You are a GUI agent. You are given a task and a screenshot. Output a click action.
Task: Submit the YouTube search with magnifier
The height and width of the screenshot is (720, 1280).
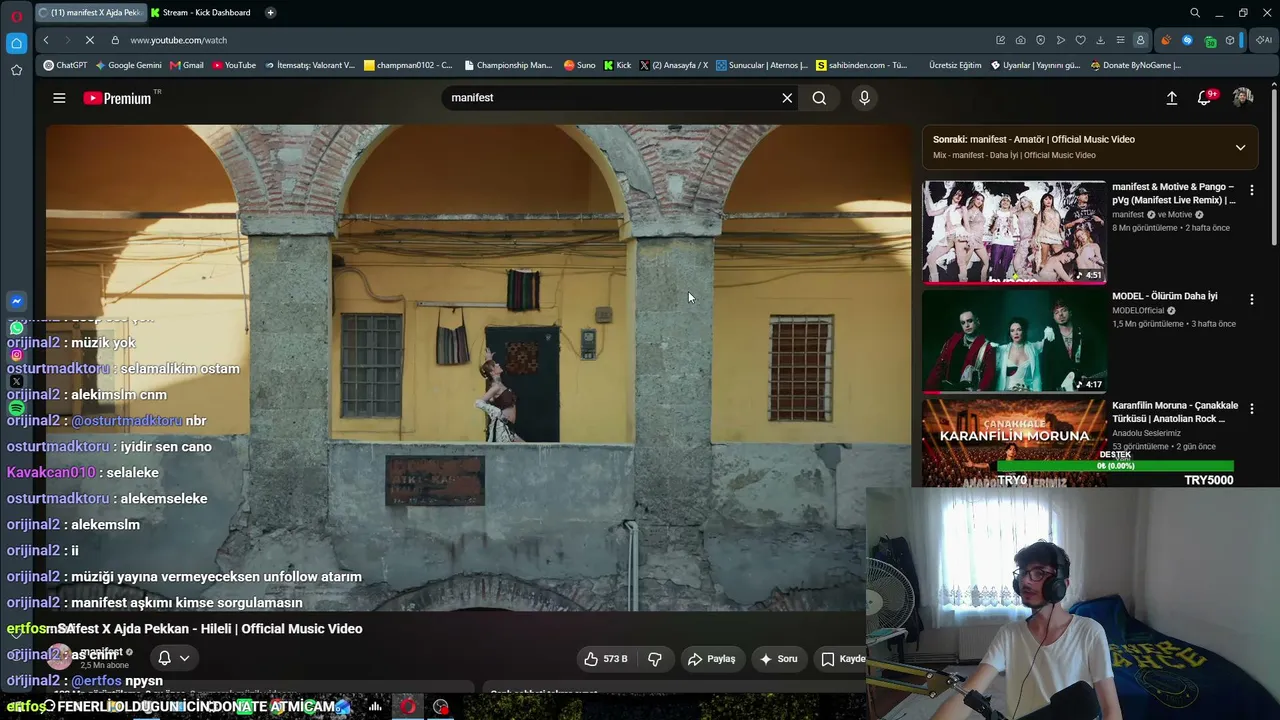click(x=819, y=98)
